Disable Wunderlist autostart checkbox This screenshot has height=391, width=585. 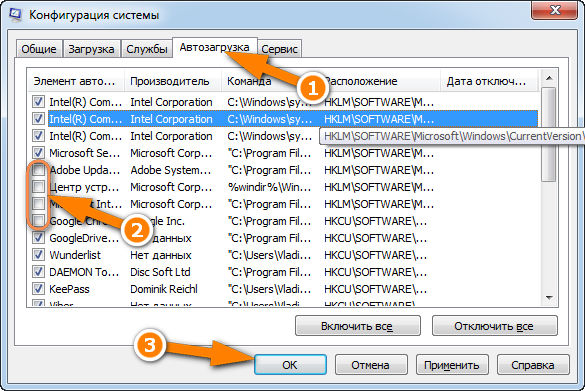coord(38,255)
